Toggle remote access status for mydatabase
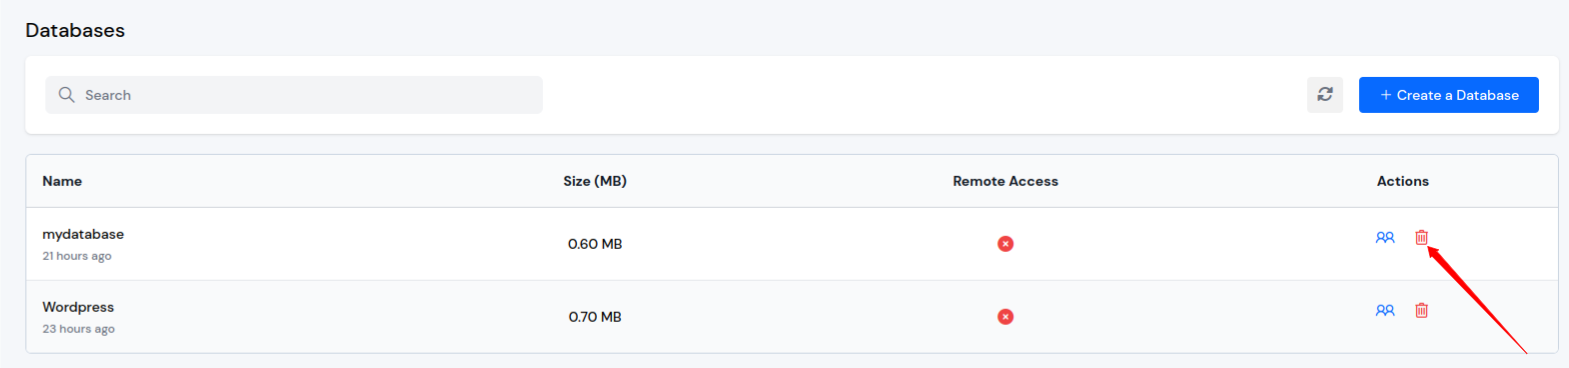Screen dimensions: 1569x368 1006,244
